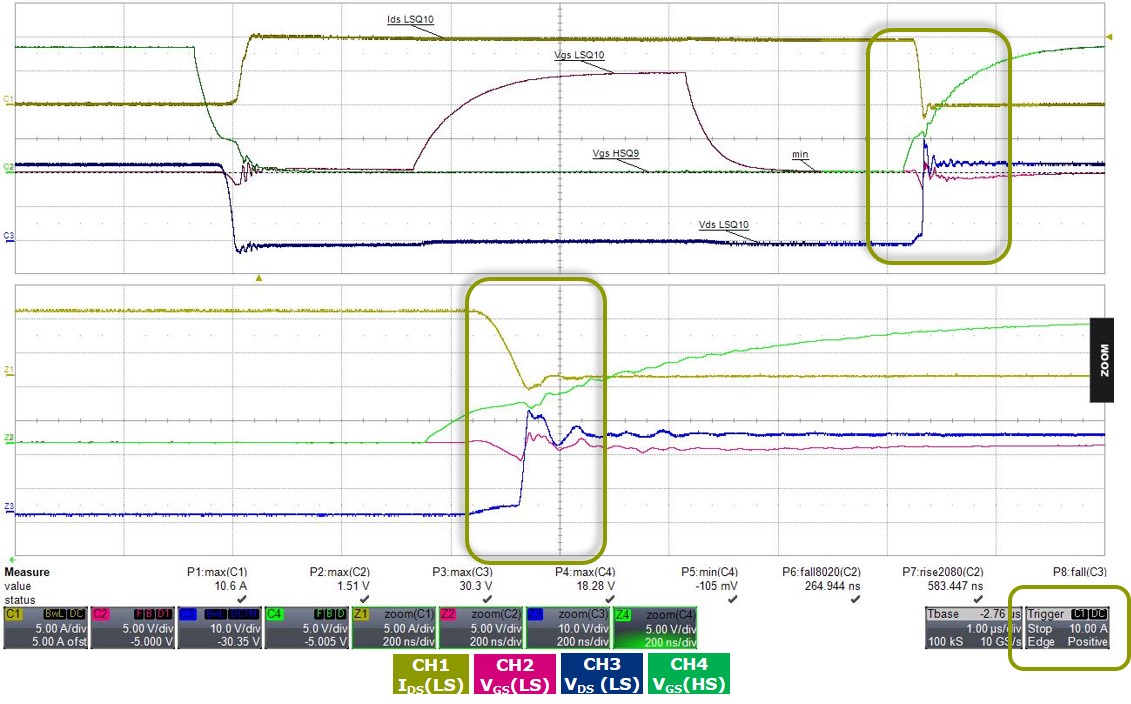Click the status checkmark under P5:min(C4)
1131x704 pixels.
pyautogui.click(x=732, y=599)
